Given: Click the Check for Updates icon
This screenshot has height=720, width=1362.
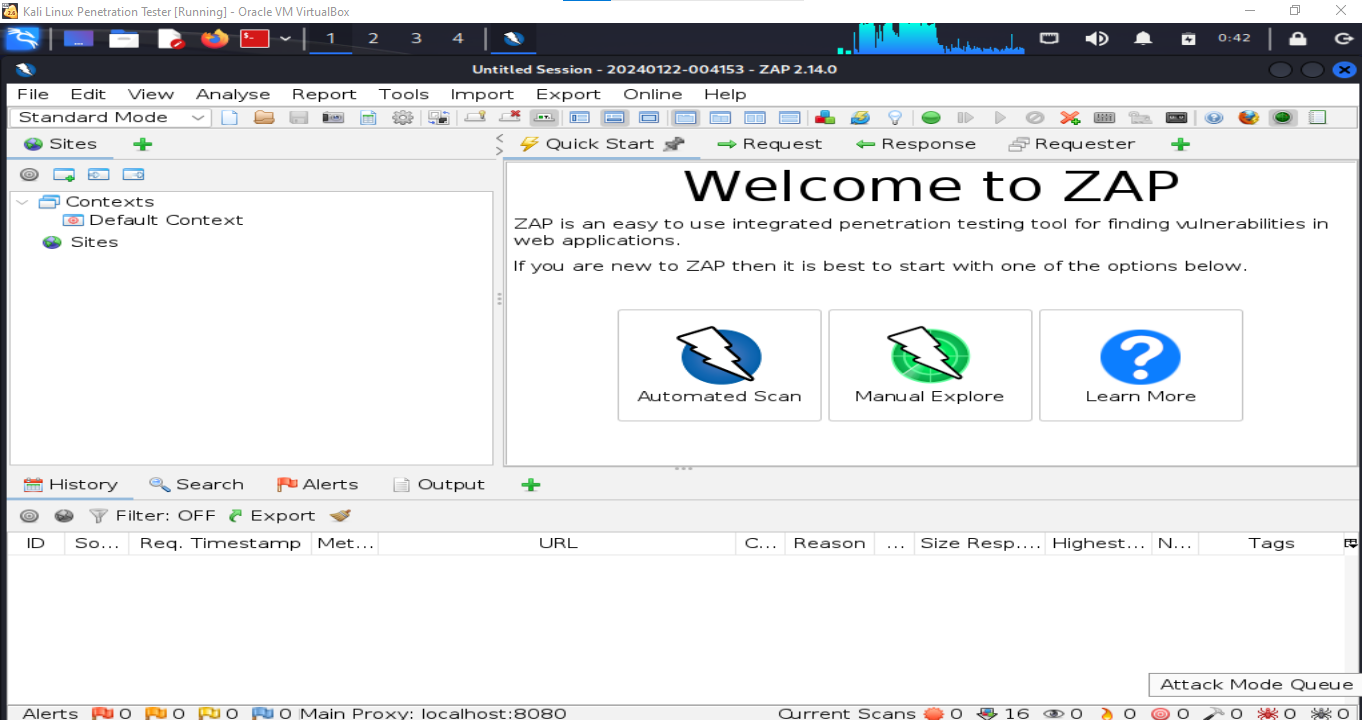Looking at the screenshot, I should coord(860,118).
